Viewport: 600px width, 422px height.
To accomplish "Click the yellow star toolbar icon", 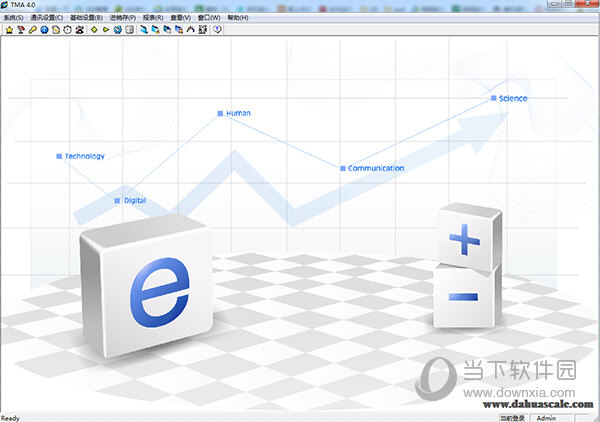I will pos(9,29).
